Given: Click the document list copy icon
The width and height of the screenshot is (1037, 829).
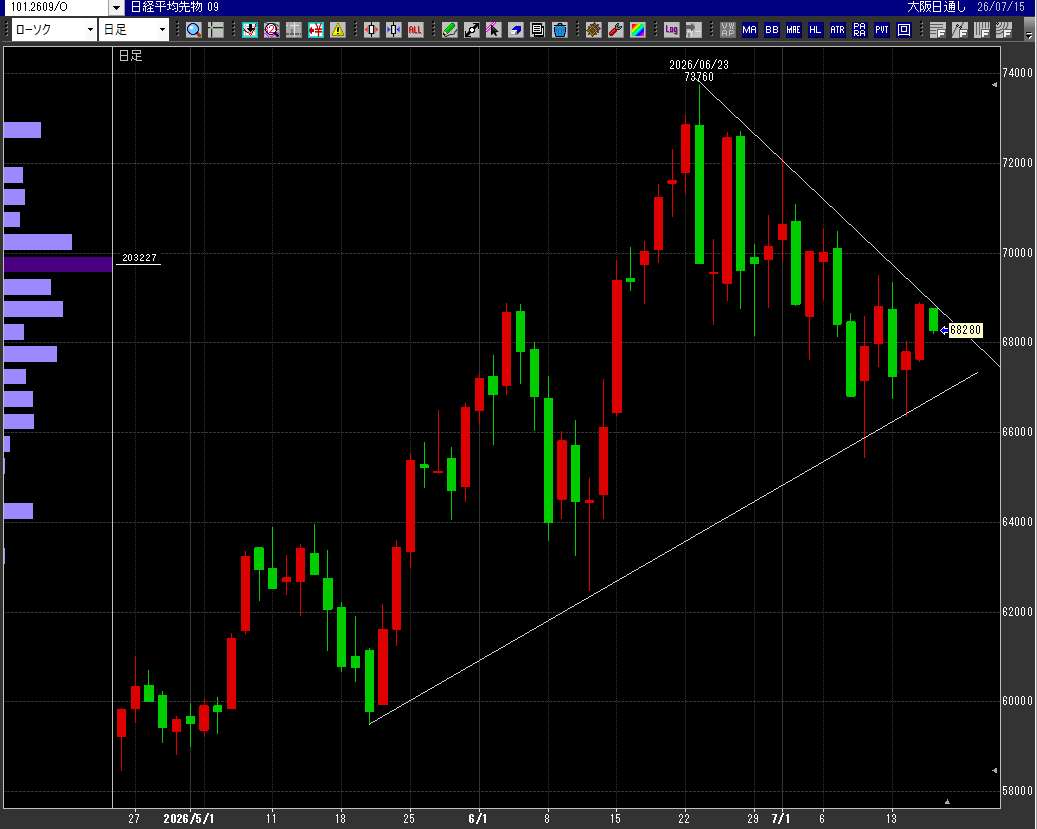Looking at the screenshot, I should point(538,30).
